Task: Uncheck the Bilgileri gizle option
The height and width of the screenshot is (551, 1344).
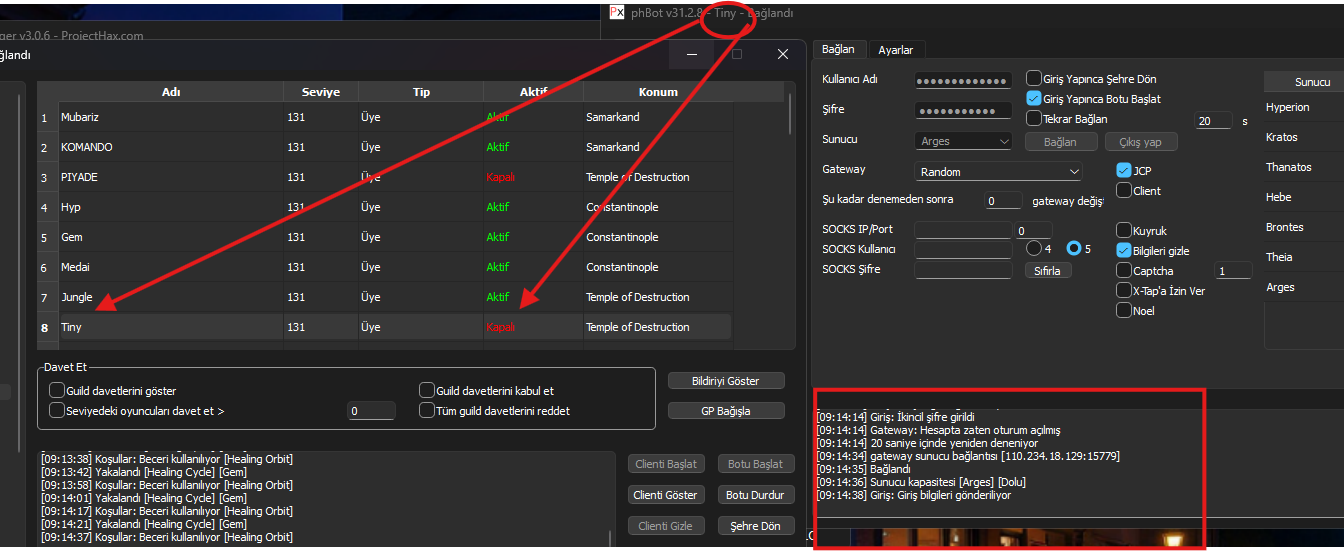Action: point(1124,251)
